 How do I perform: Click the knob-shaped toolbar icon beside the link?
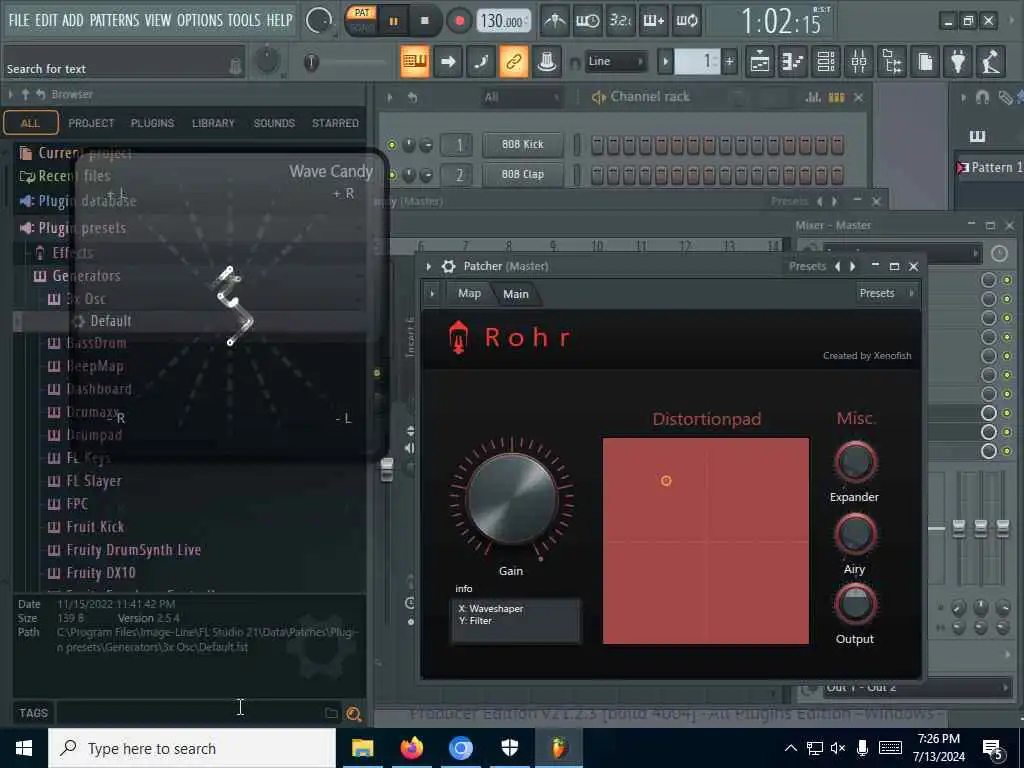point(547,62)
